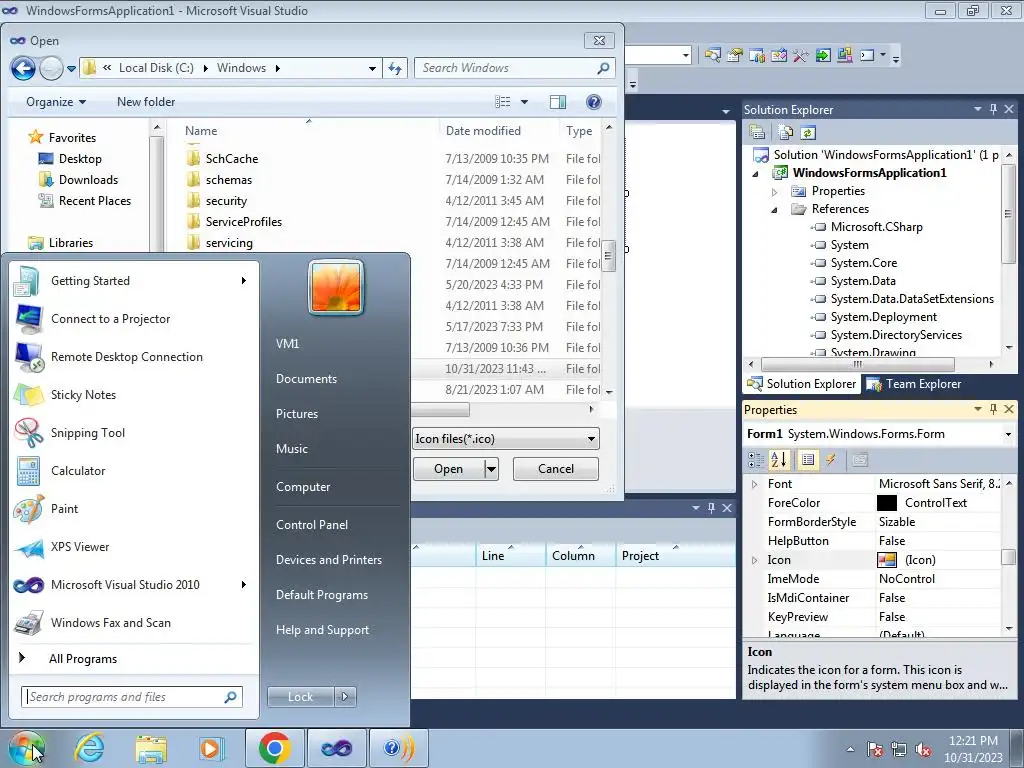This screenshot has height=768, width=1024.
Task: Click the Search programs and files box
Action: pyautogui.click(x=132, y=697)
